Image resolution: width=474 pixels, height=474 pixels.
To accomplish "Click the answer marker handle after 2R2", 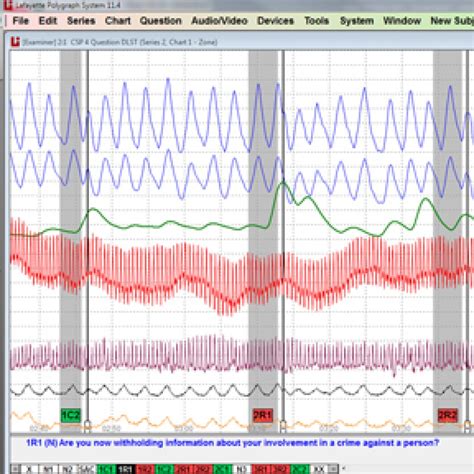I will click(x=467, y=426).
